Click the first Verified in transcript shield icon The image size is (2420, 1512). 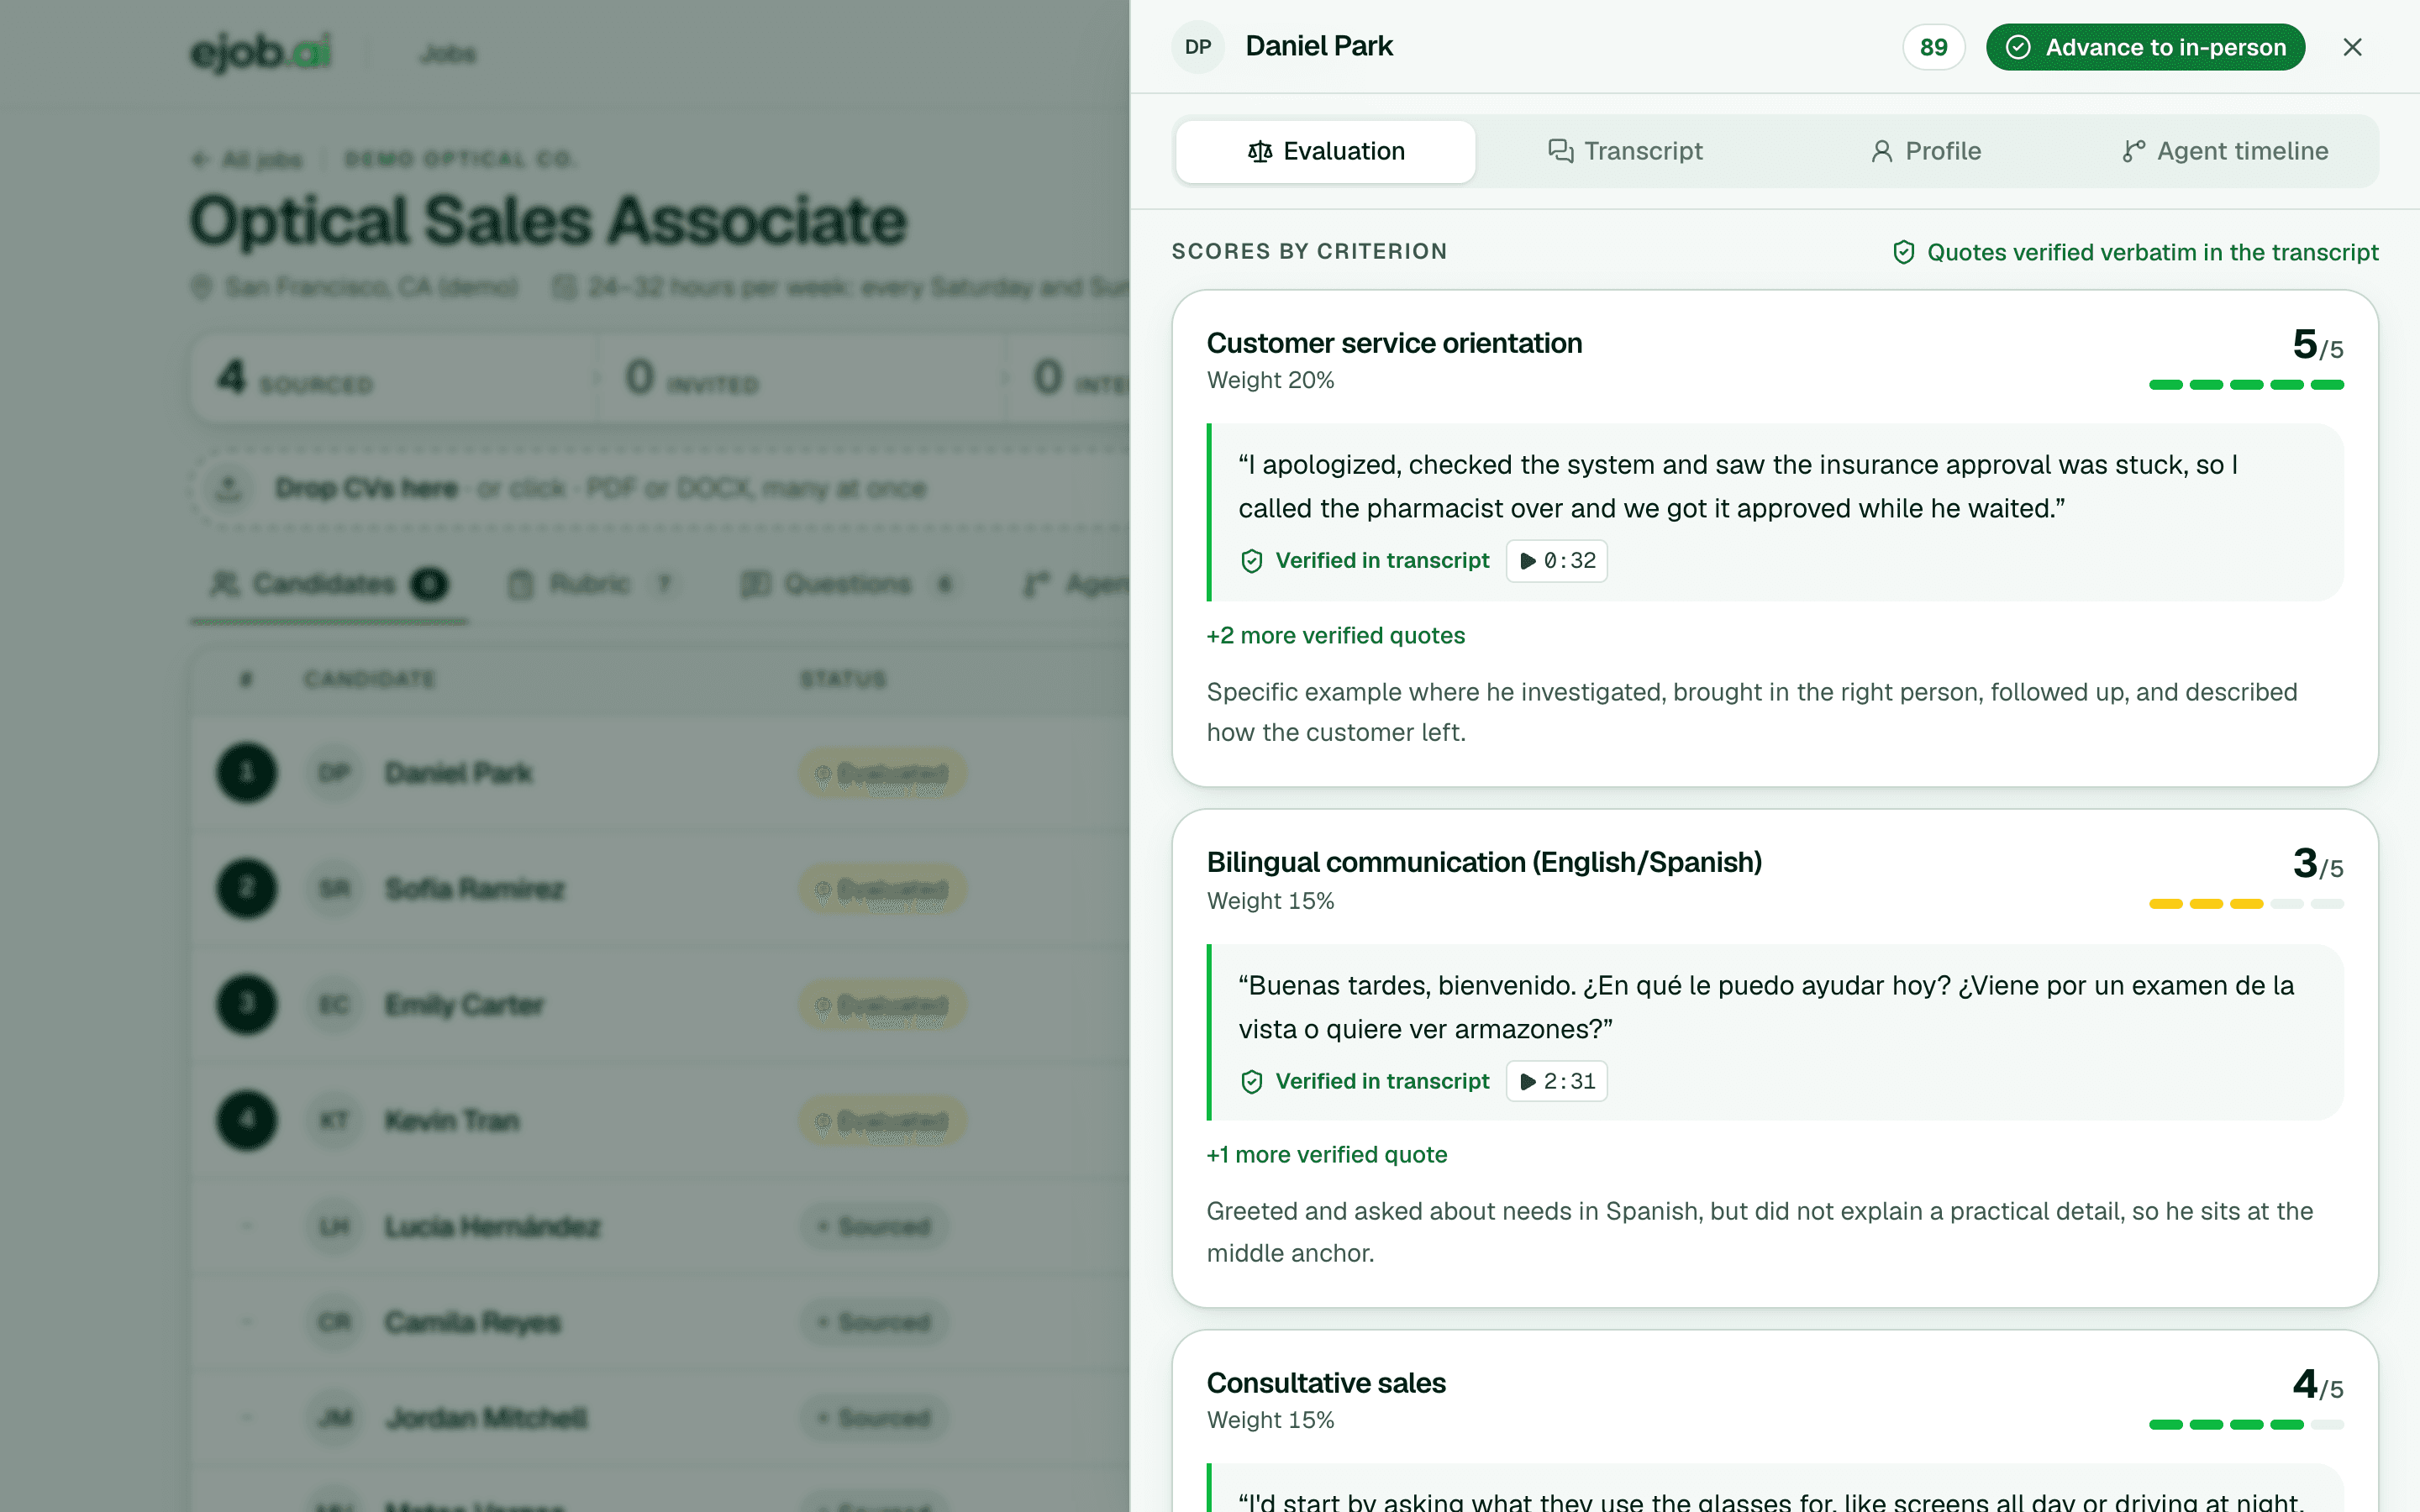1251,561
